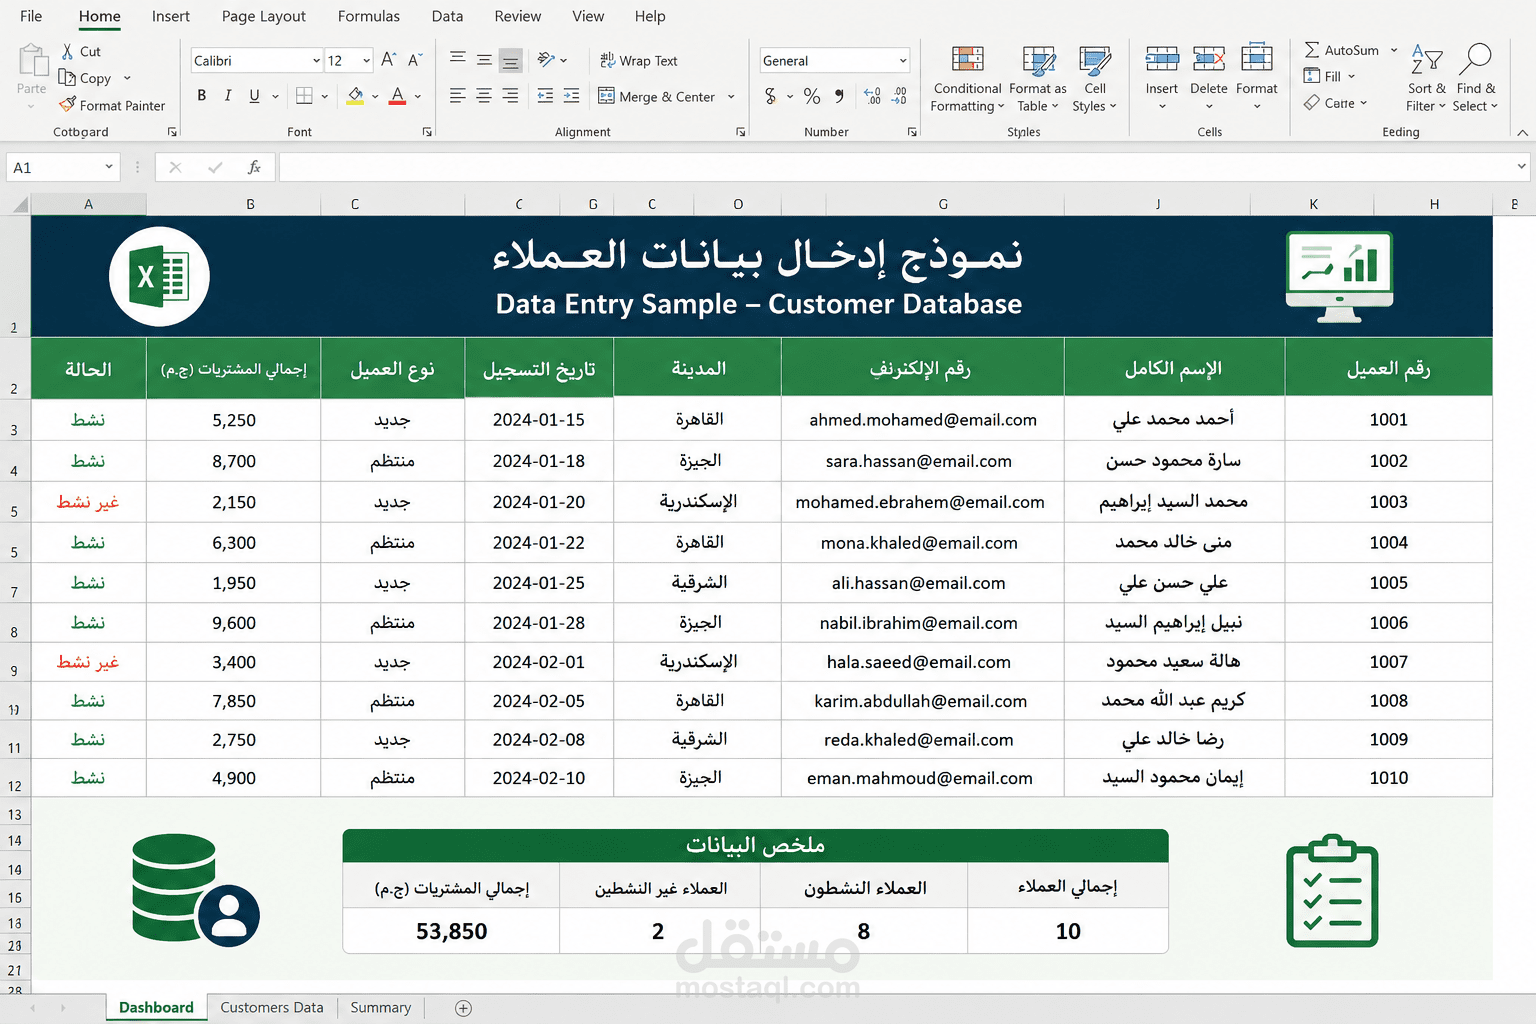Open Find & Select menu
The image size is (1536, 1024).
1475,78
